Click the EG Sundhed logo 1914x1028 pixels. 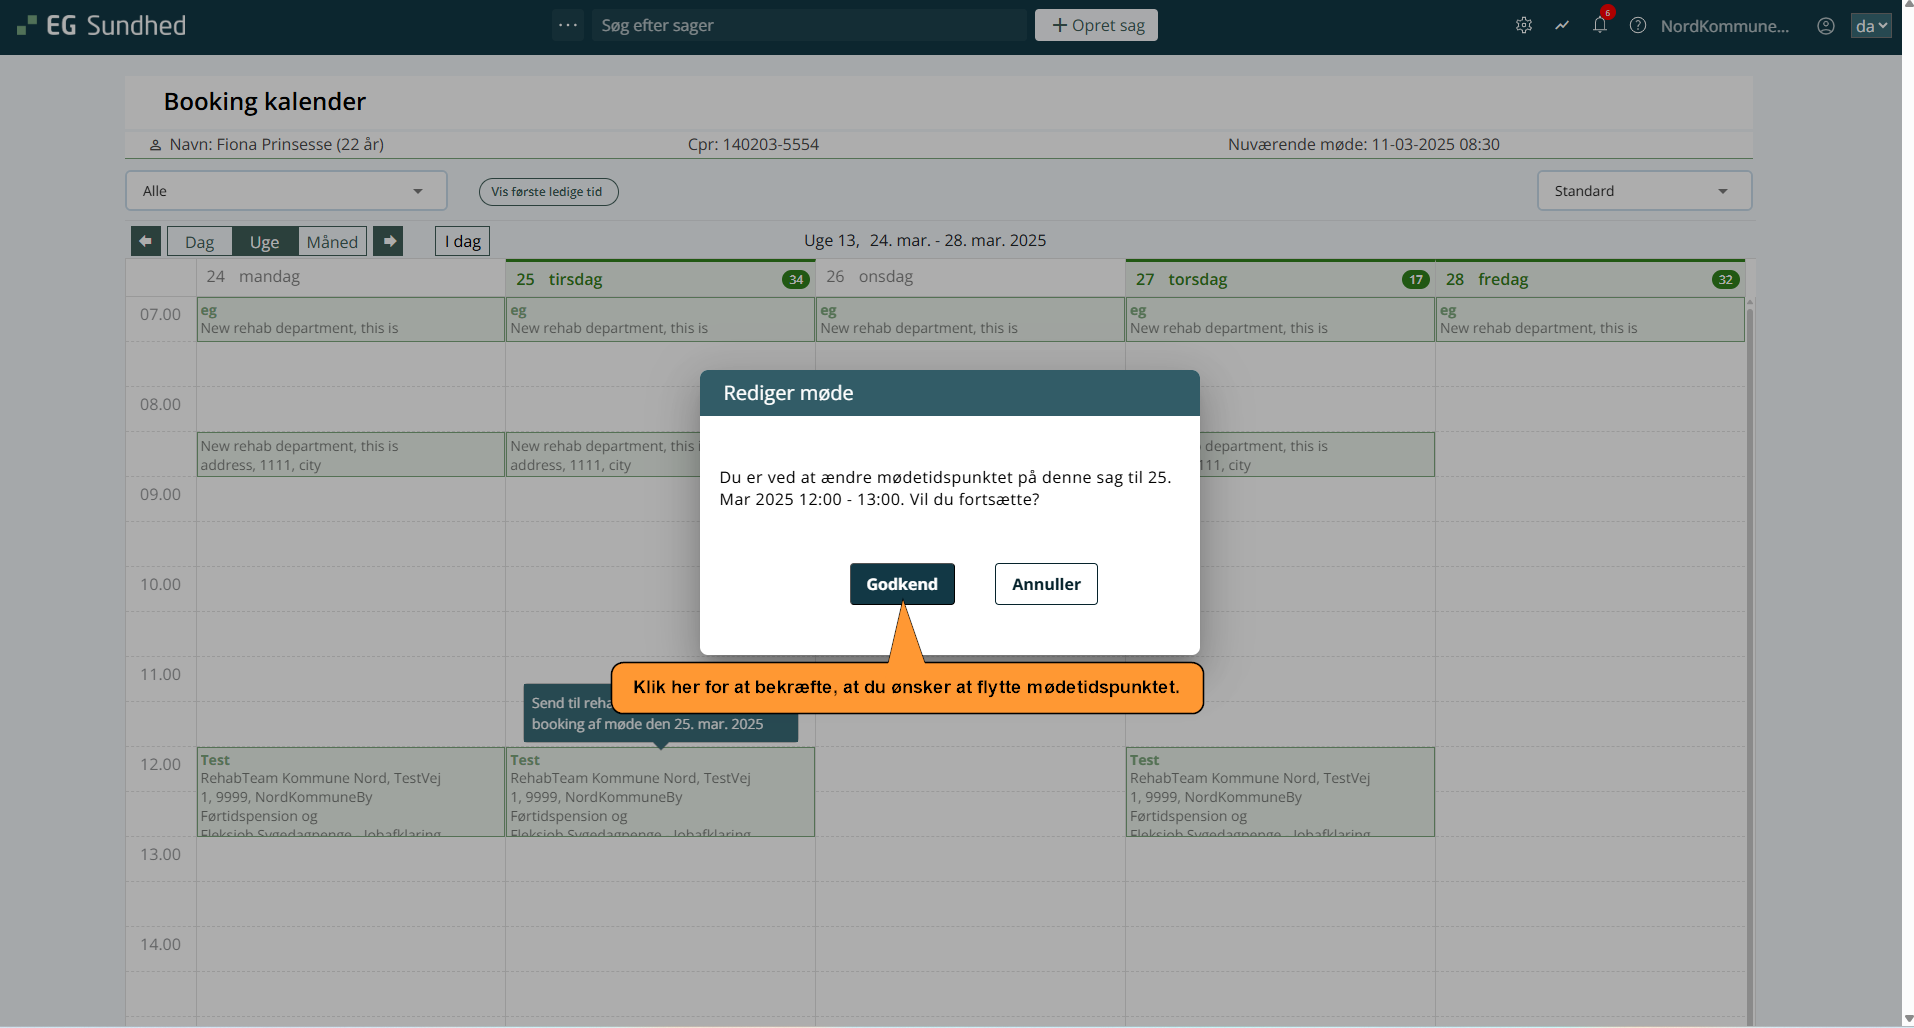[x=102, y=26]
